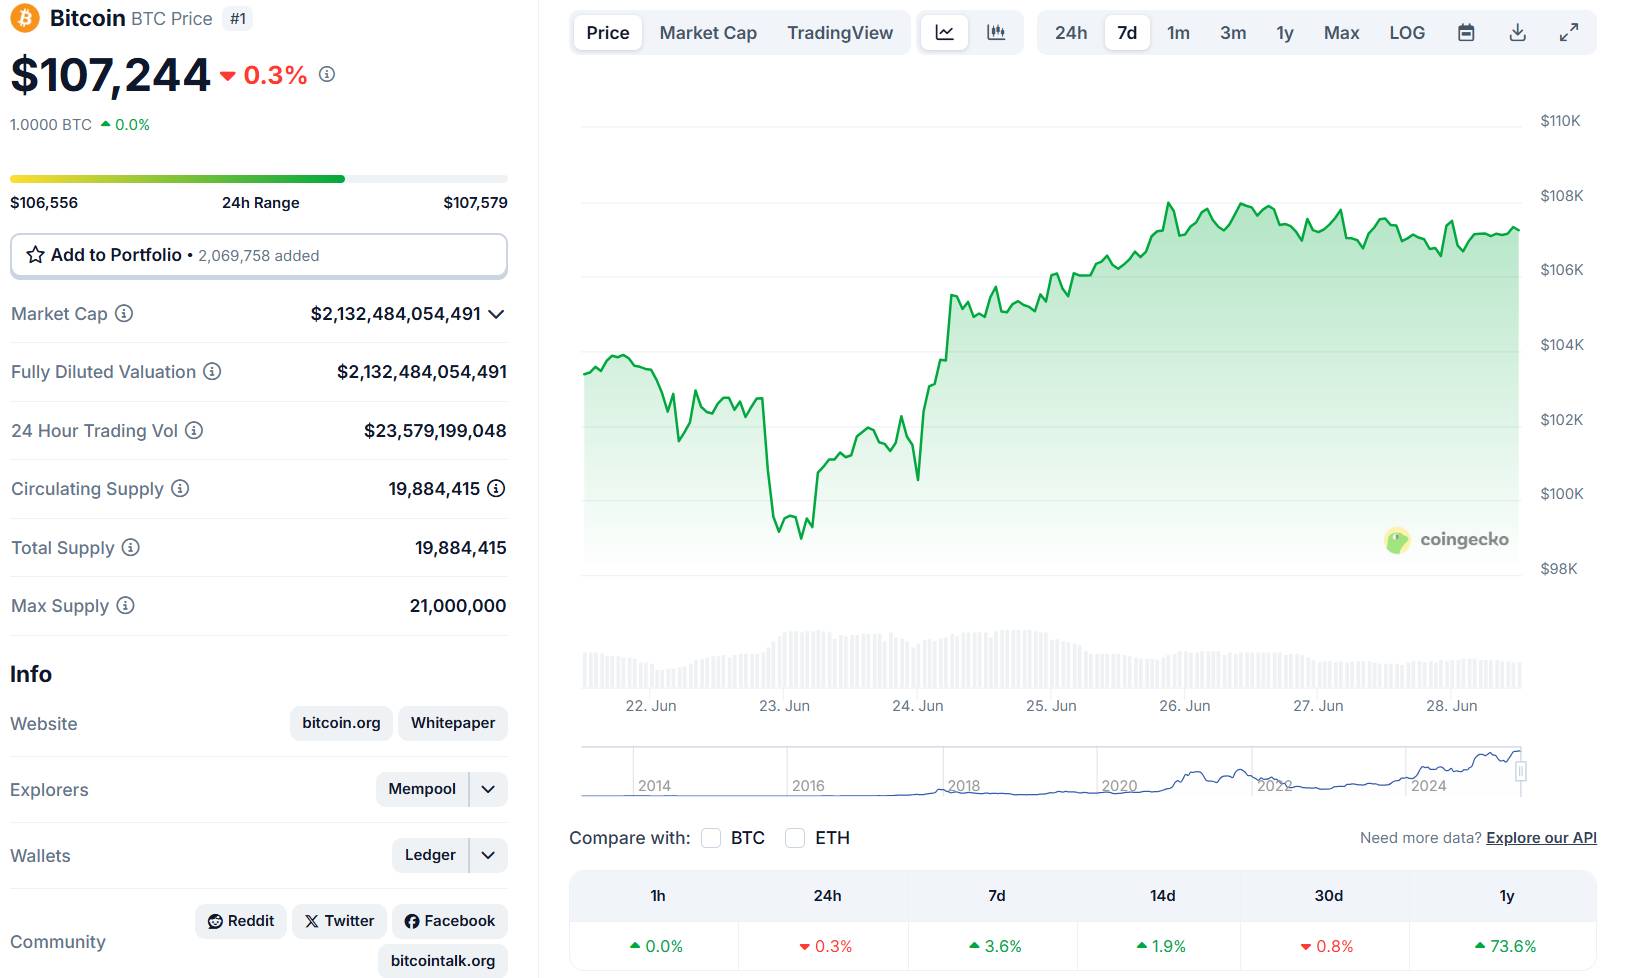Select the Market Cap chart tab

pyautogui.click(x=708, y=32)
